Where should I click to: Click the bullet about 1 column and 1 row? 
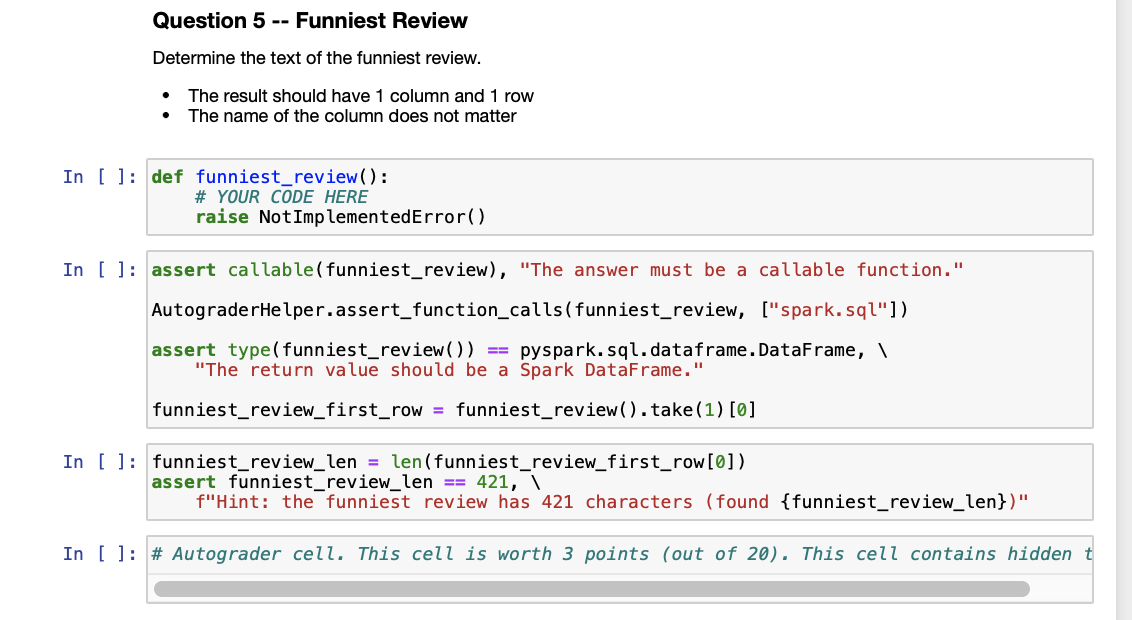[x=360, y=95]
